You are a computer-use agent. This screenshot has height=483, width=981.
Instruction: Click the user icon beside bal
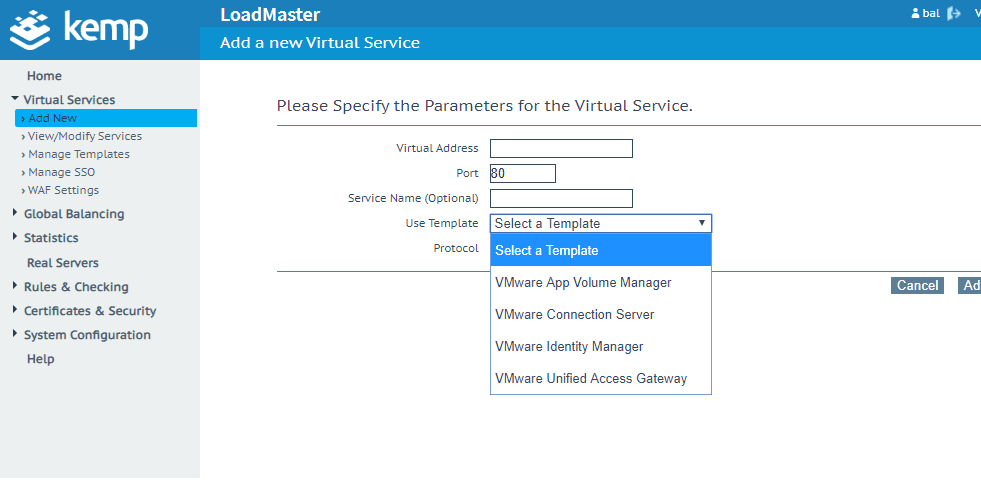point(915,13)
